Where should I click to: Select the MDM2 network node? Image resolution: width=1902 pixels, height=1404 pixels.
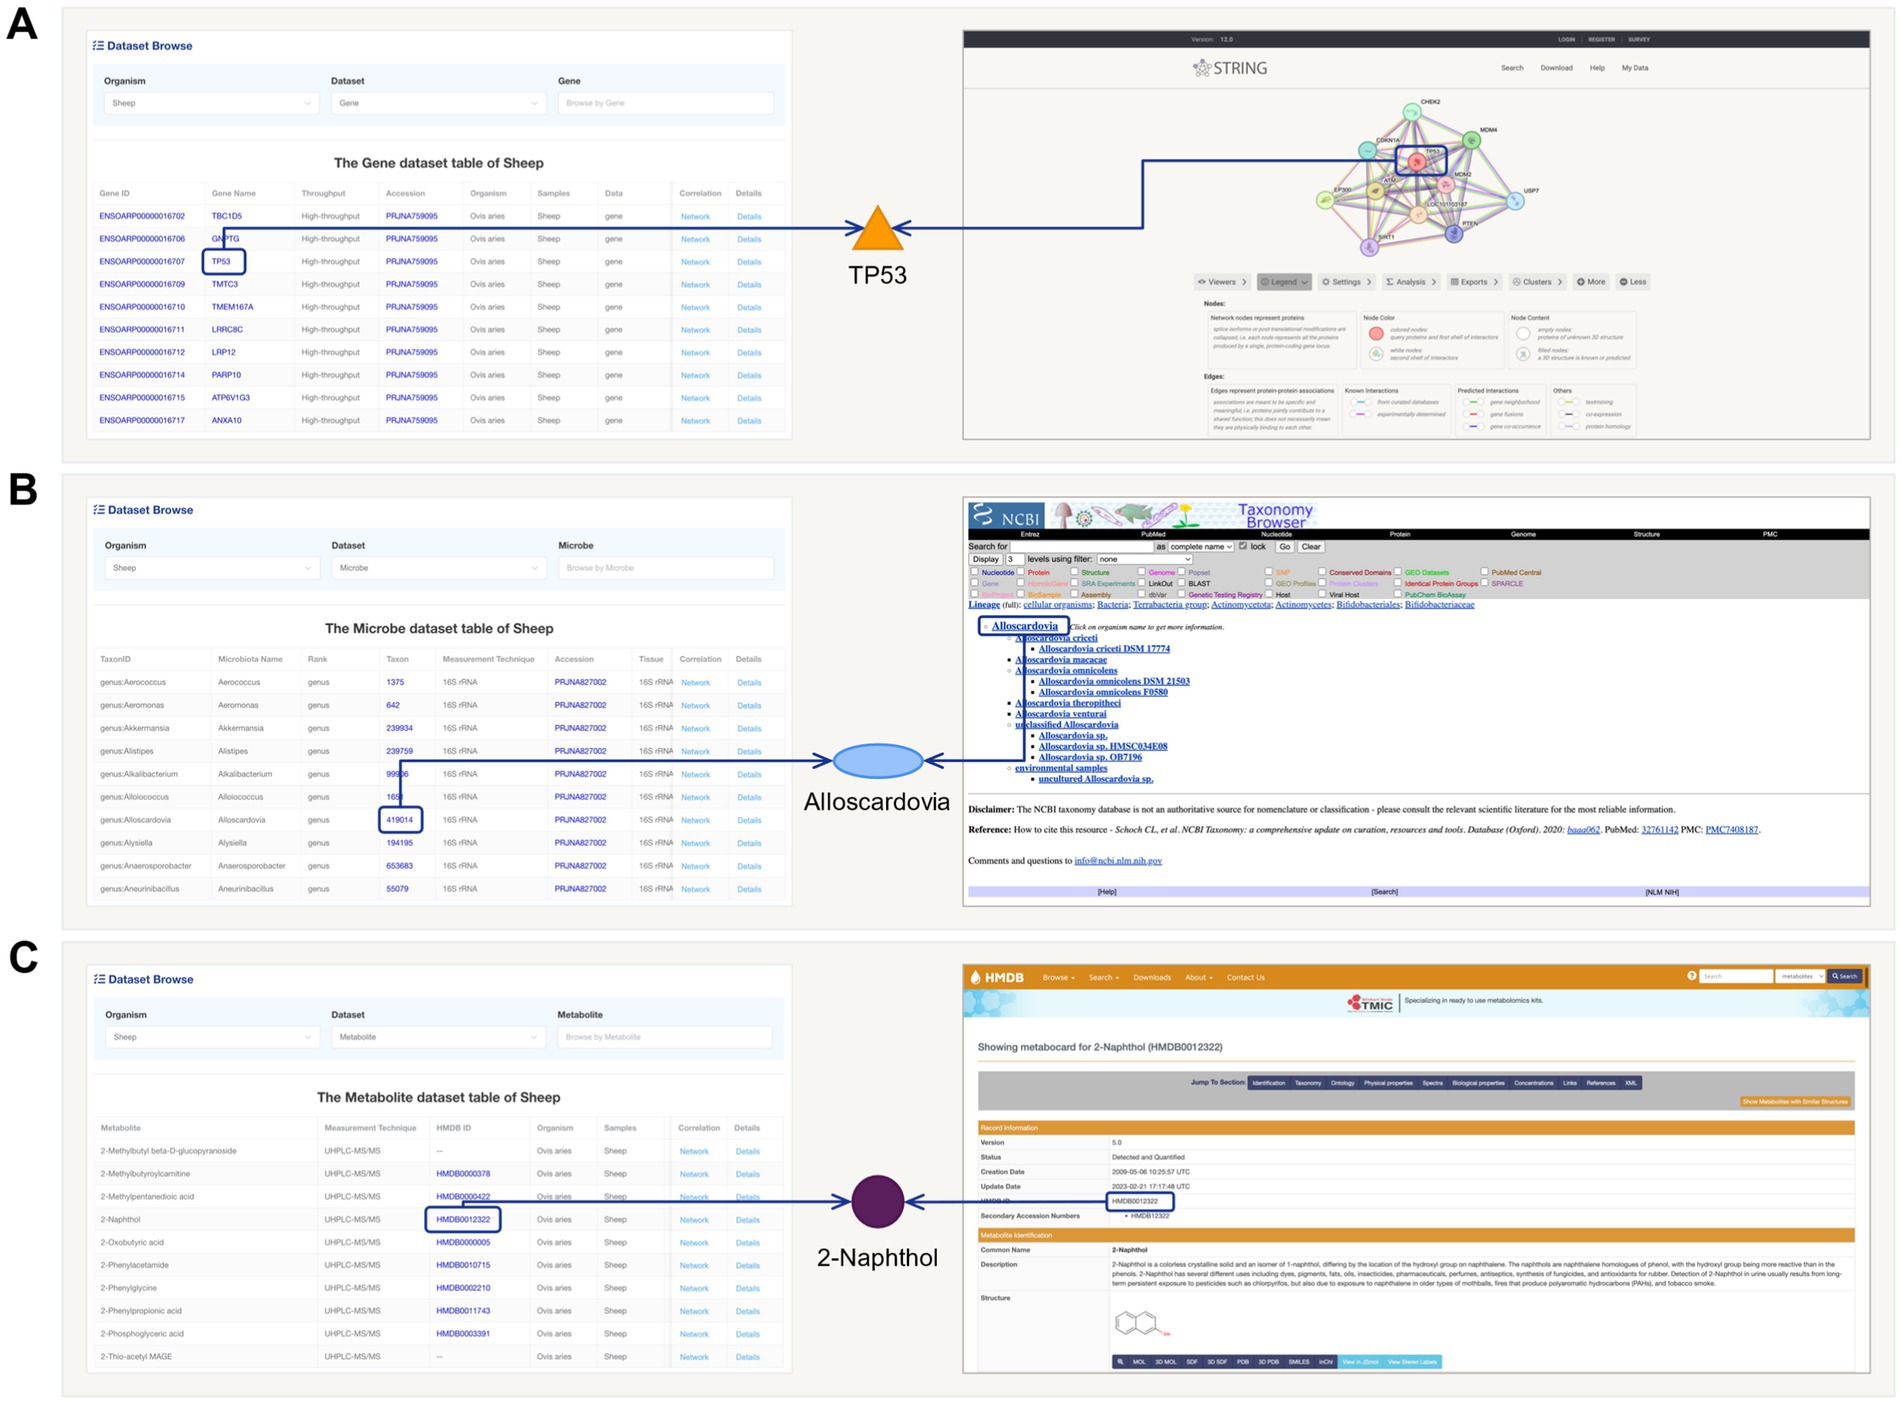pyautogui.click(x=1446, y=185)
